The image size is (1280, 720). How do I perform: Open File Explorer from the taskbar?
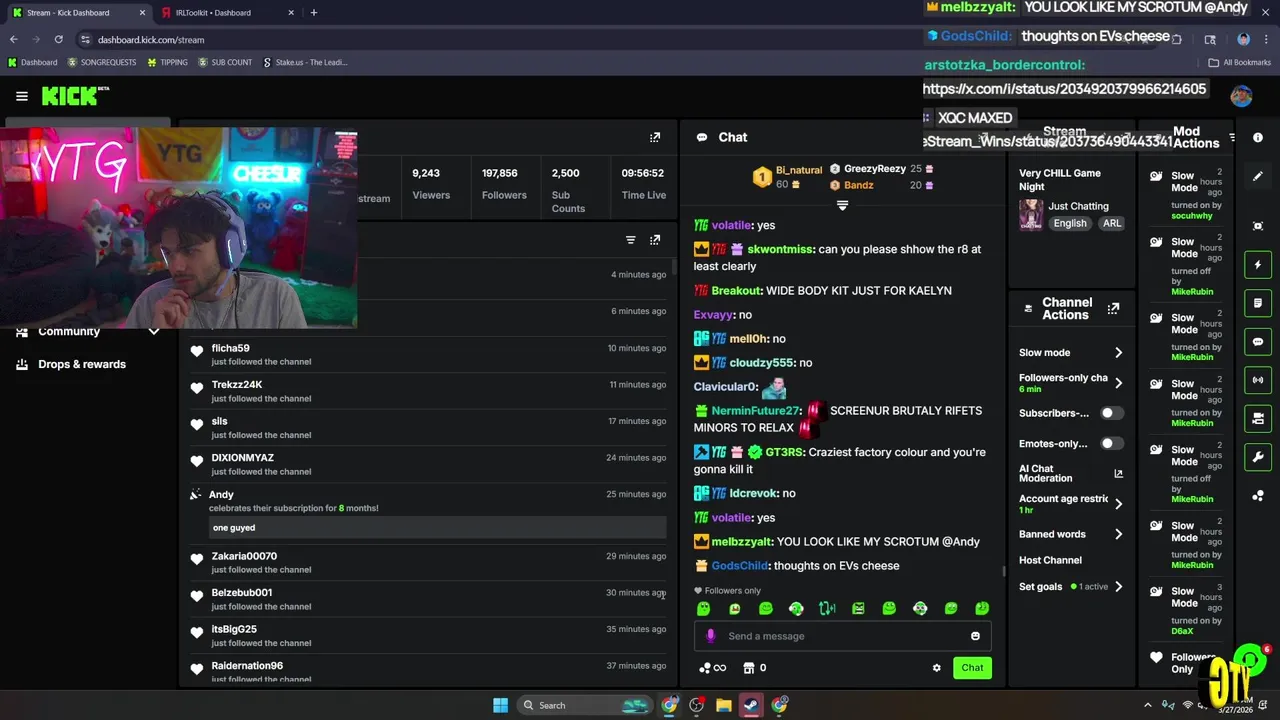pos(723,705)
